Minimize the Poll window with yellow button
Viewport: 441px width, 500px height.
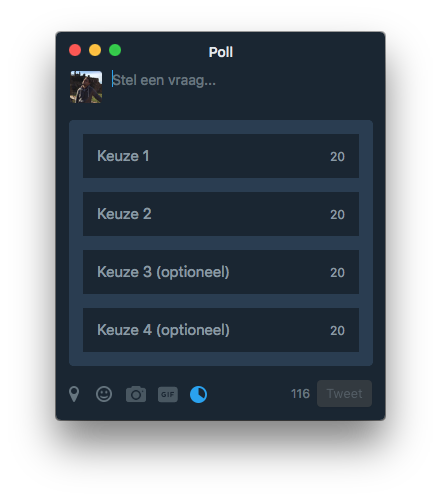[x=95, y=50]
